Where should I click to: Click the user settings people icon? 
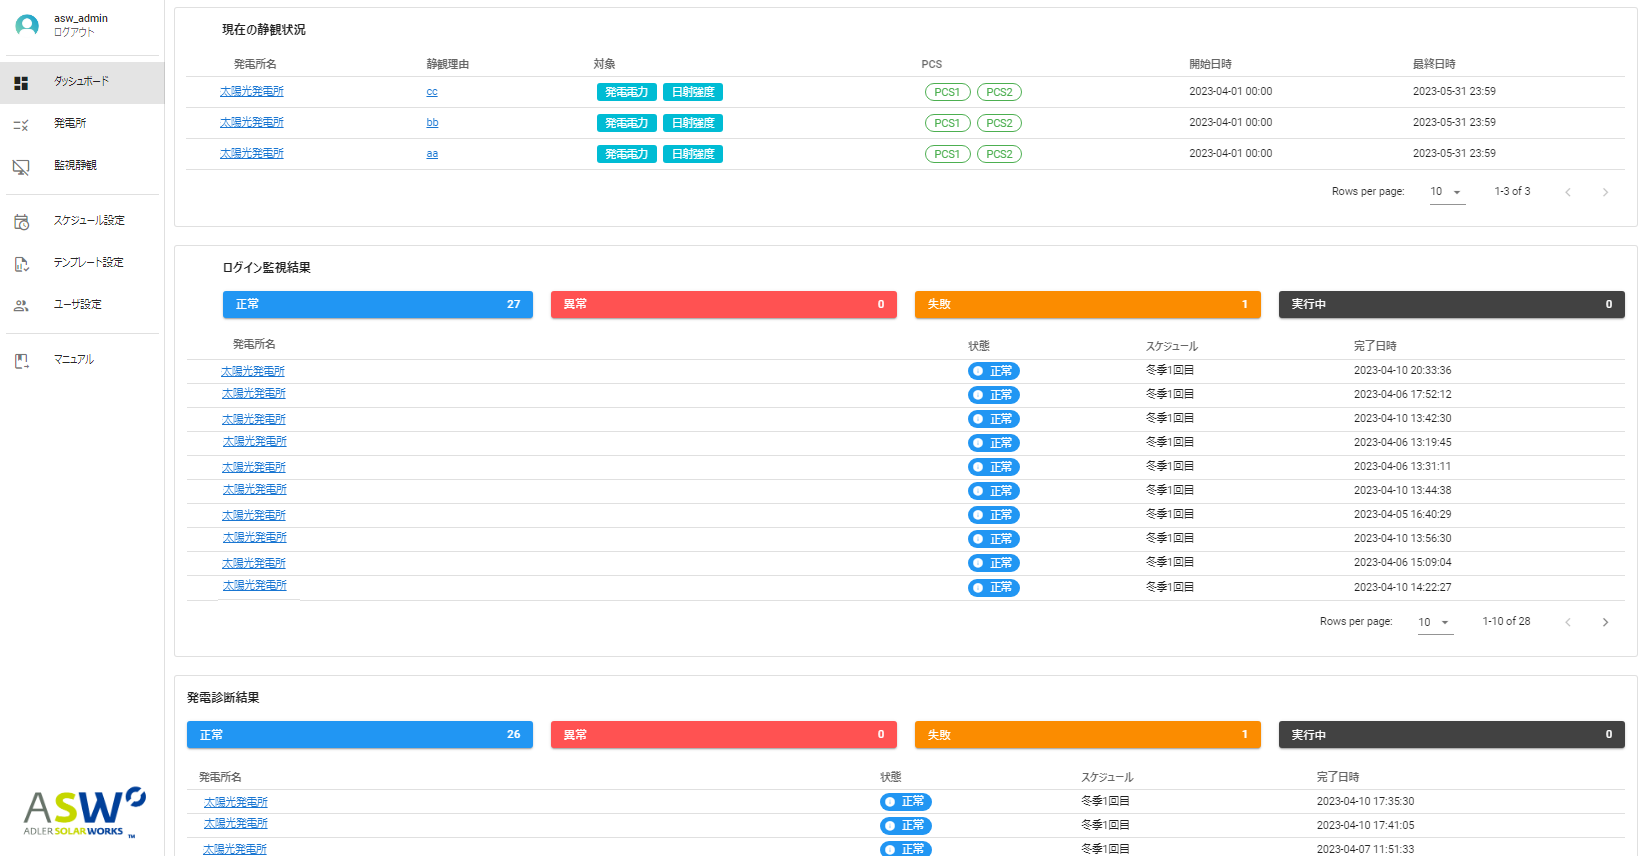(x=21, y=306)
